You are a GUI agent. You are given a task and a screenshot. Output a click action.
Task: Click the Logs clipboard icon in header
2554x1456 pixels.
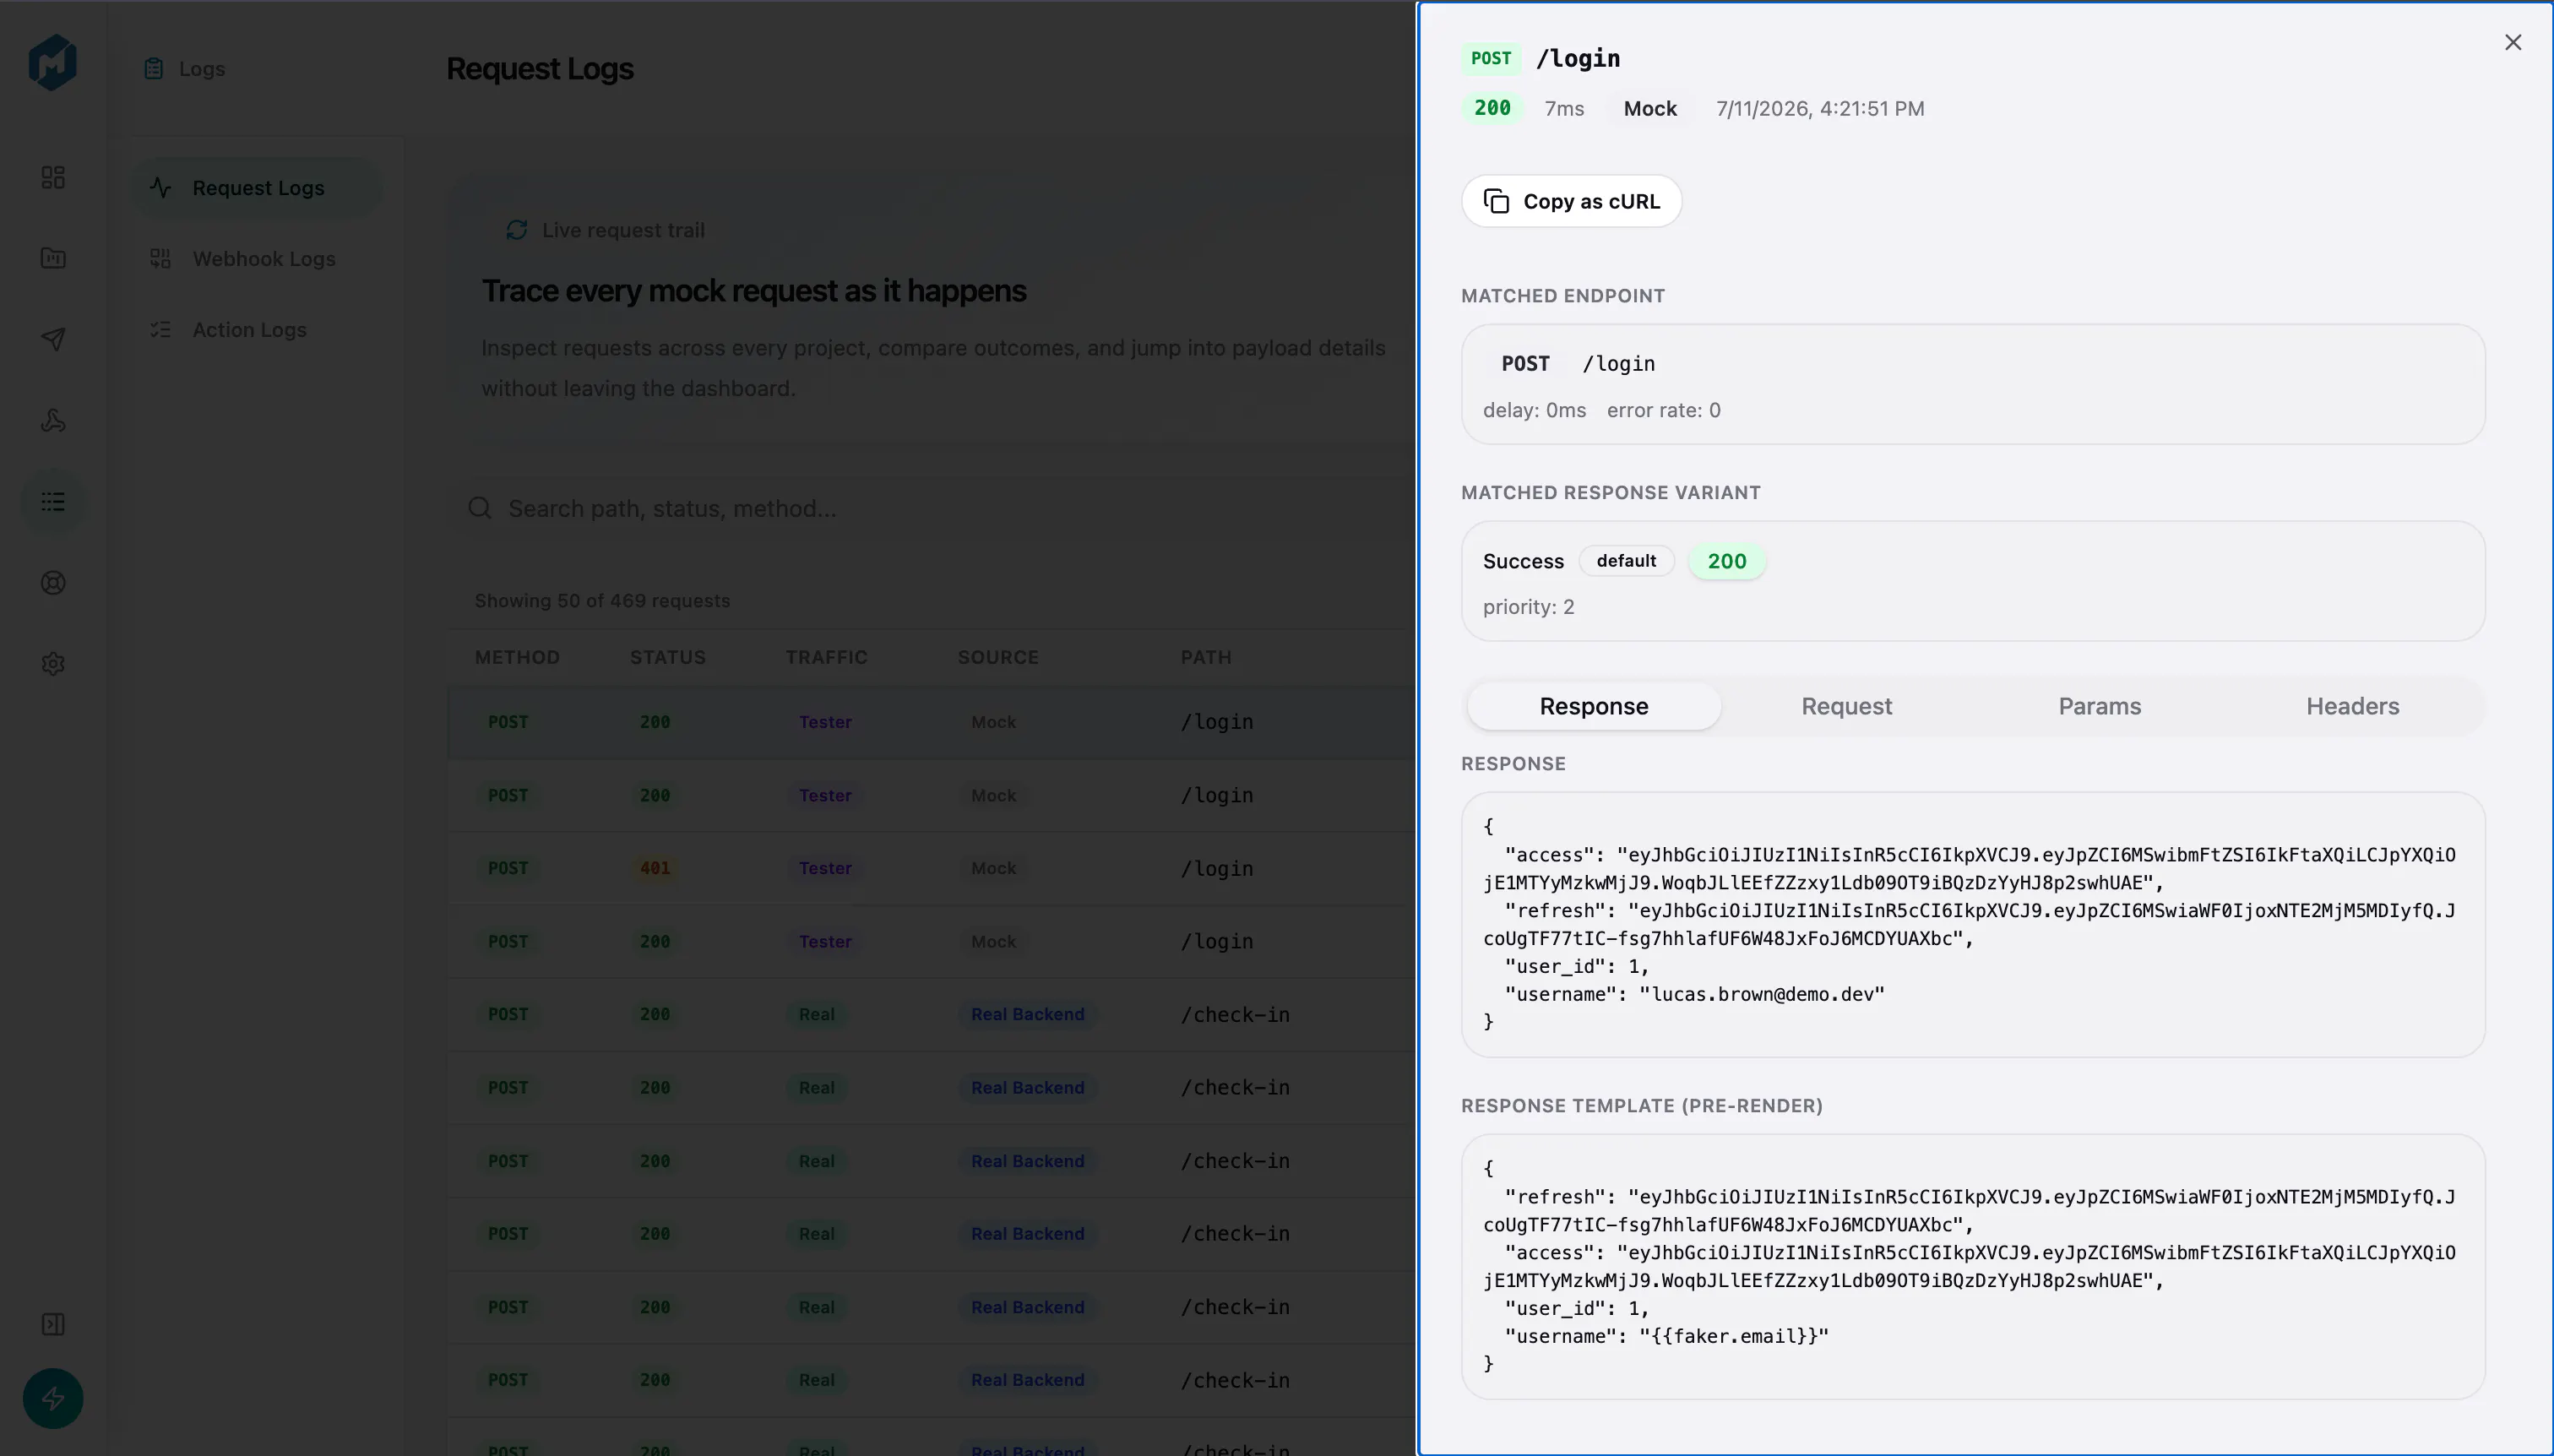(153, 68)
